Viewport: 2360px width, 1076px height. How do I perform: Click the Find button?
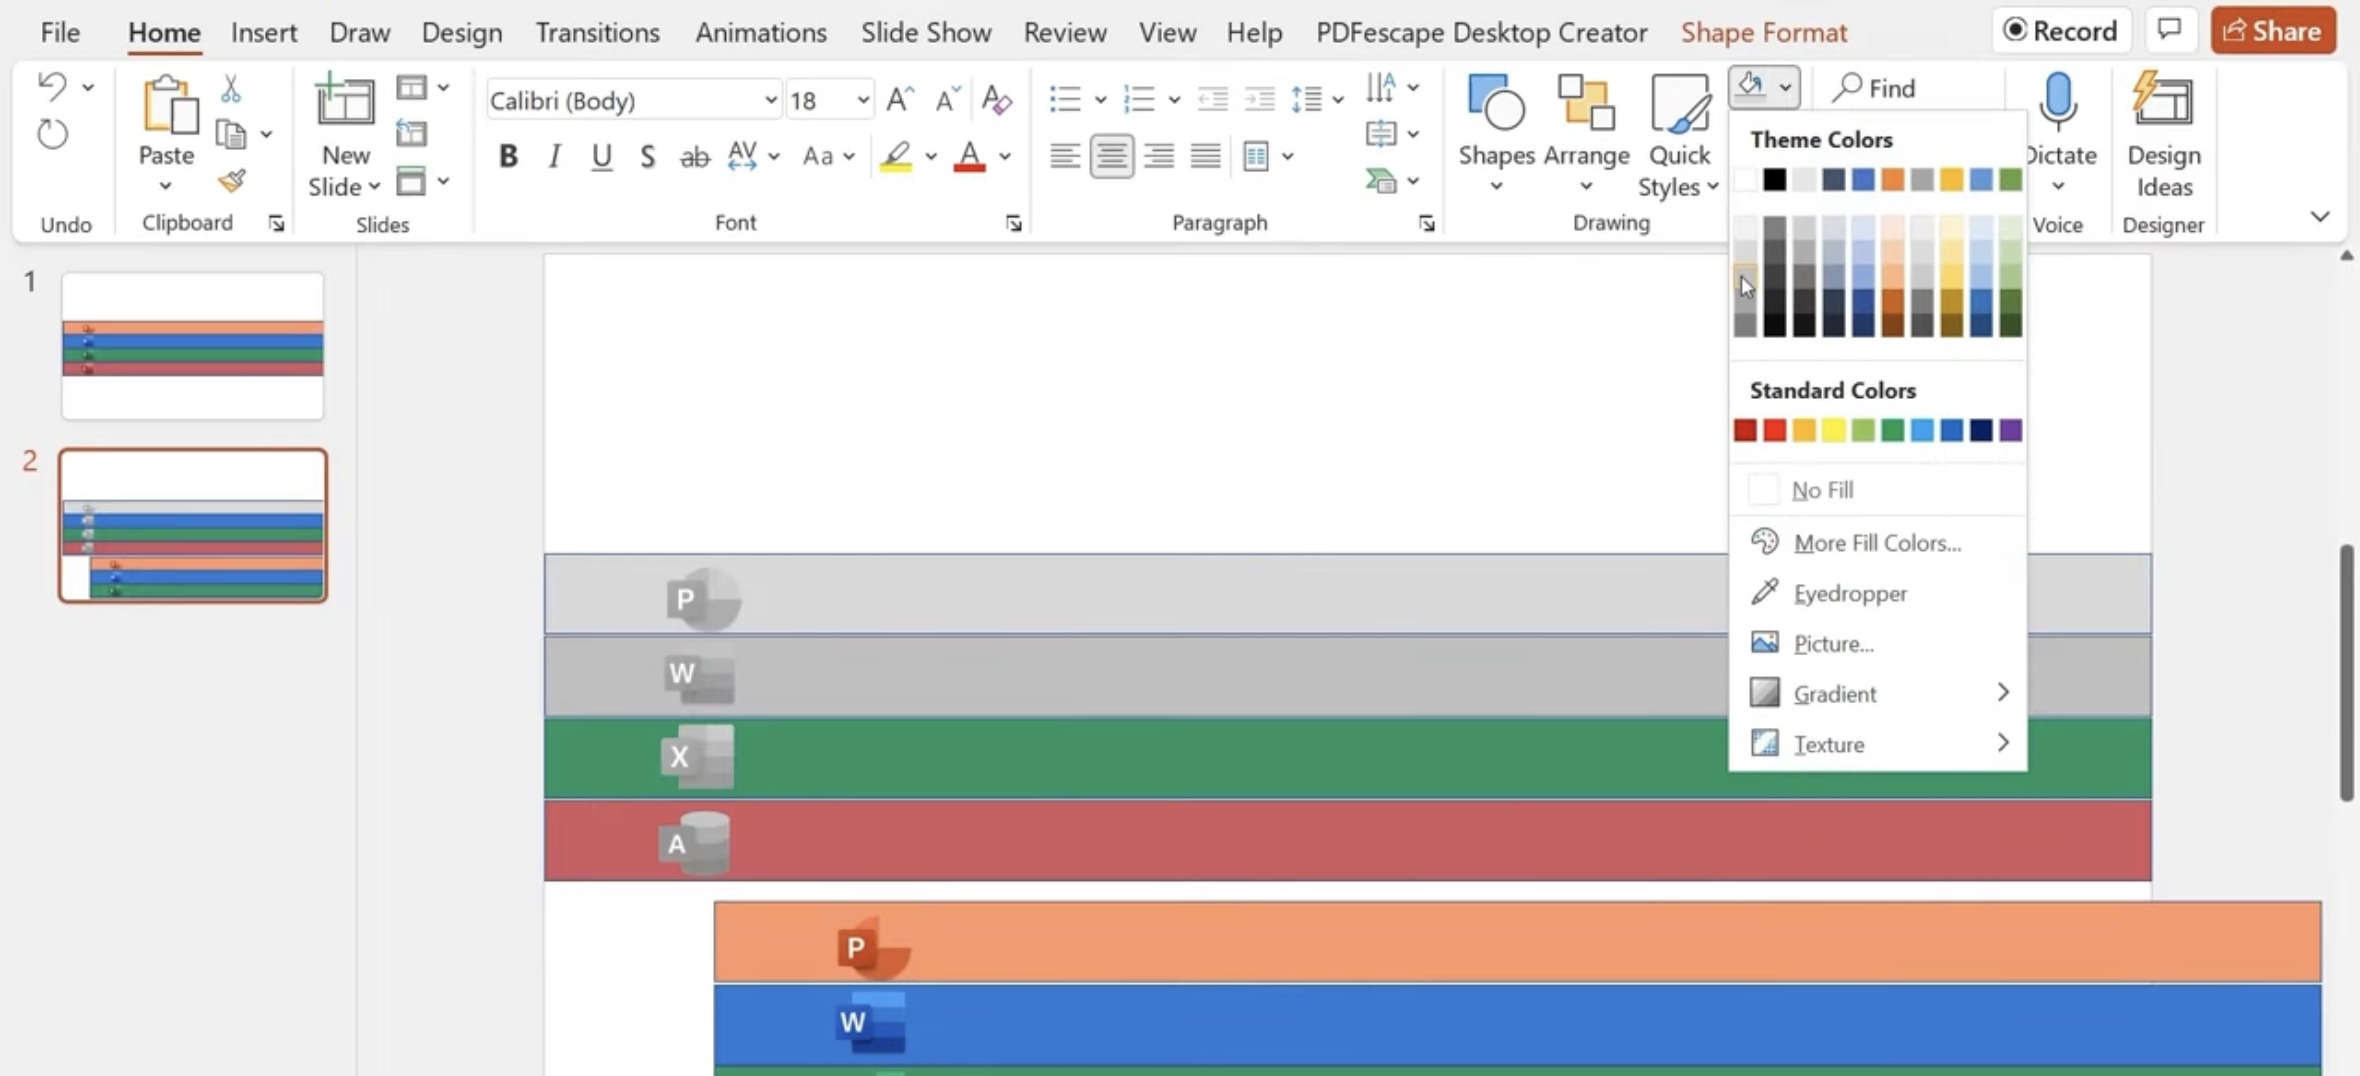[x=1874, y=88]
